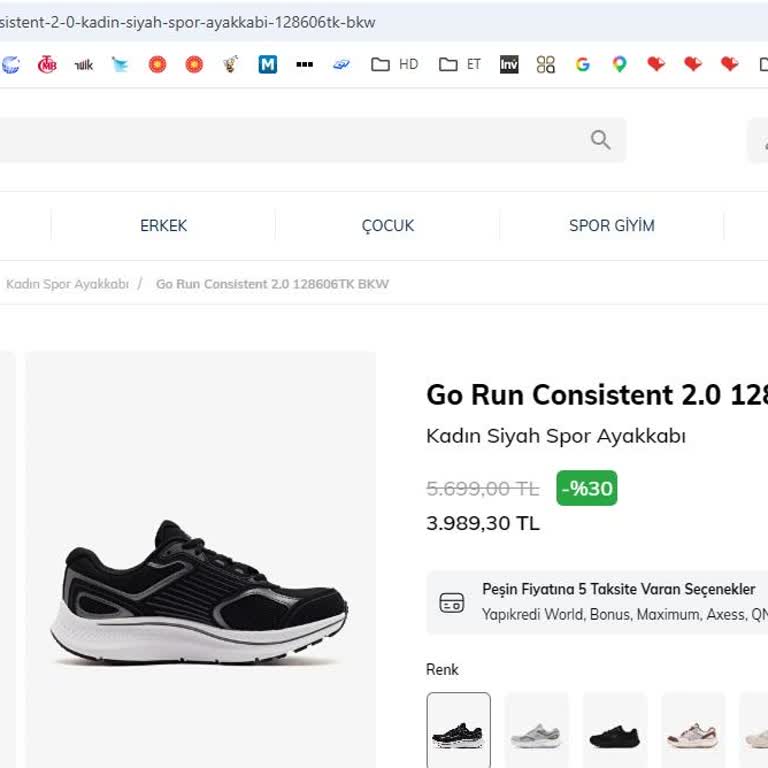Click the Renk label
768x768 pixels.
[442, 670]
